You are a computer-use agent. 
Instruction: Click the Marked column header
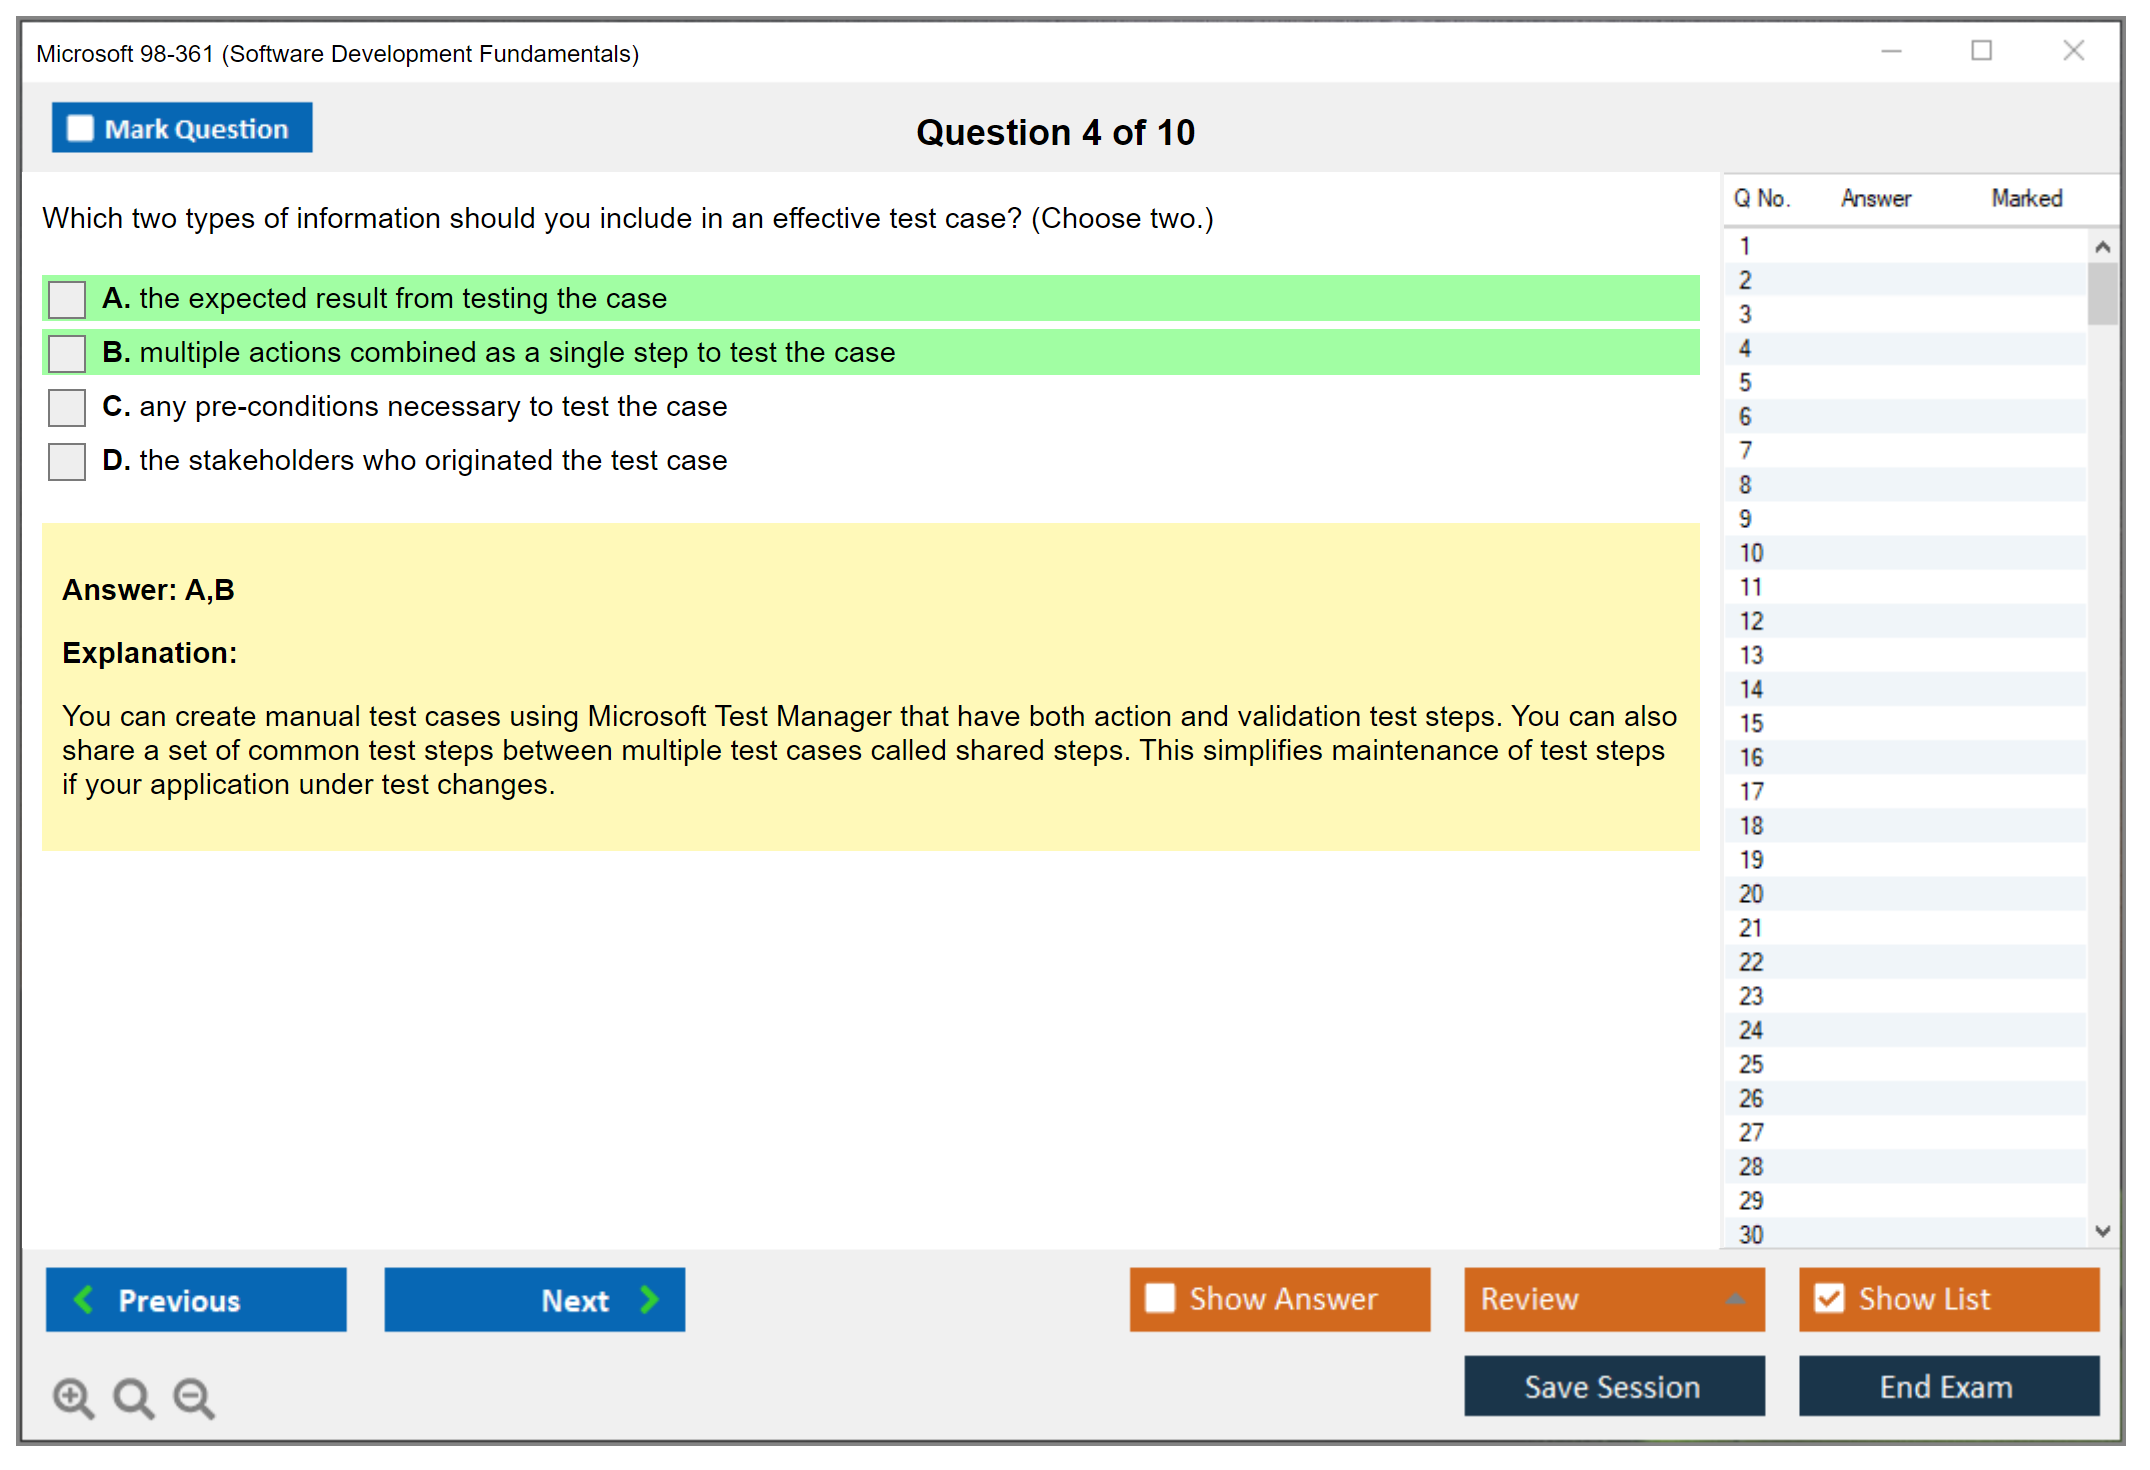pos(2026,198)
